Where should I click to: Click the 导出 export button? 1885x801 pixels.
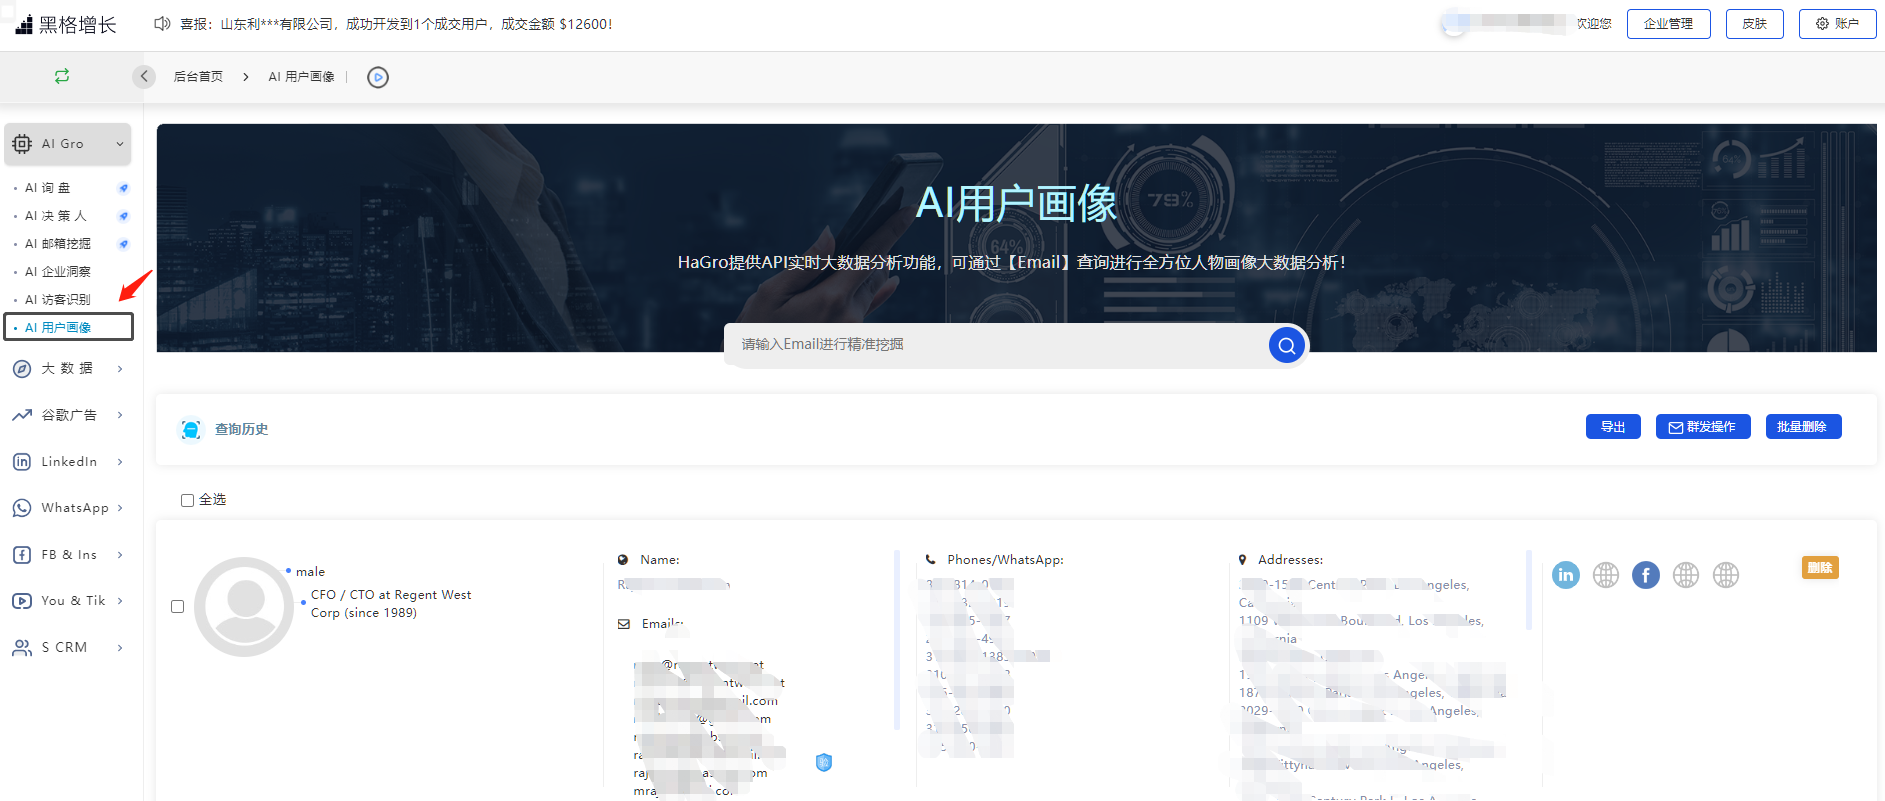point(1612,427)
